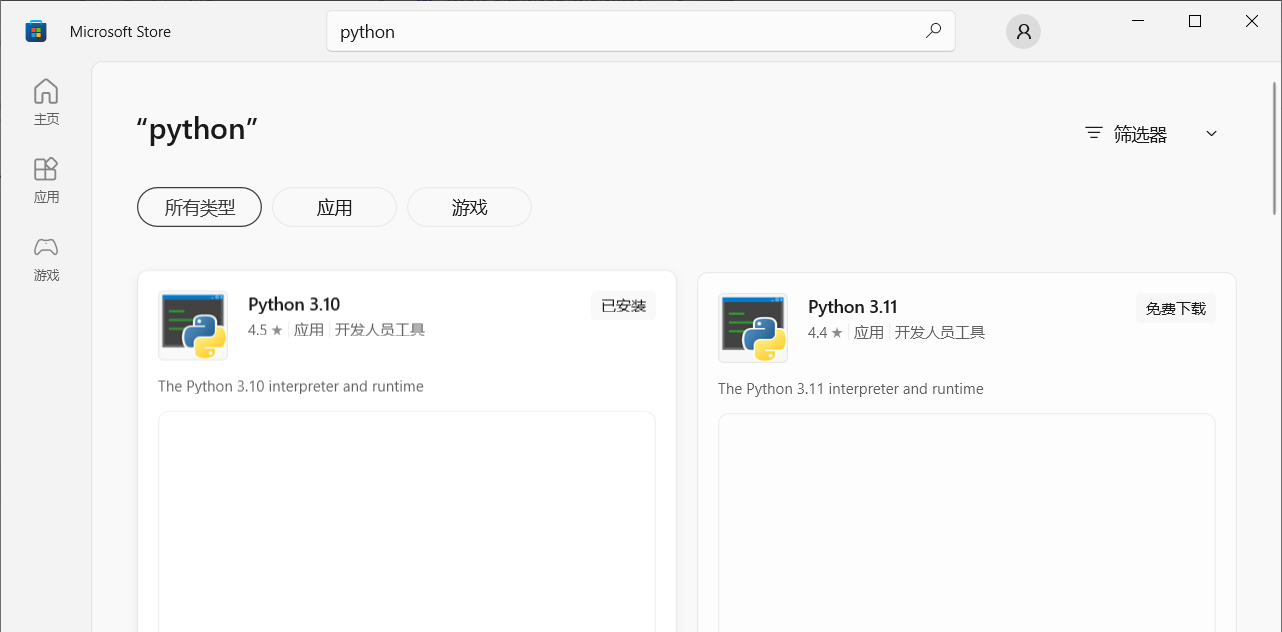1282x632 pixels.
Task: Click 开发人员工具 category under Python 3.11
Action: [940, 332]
